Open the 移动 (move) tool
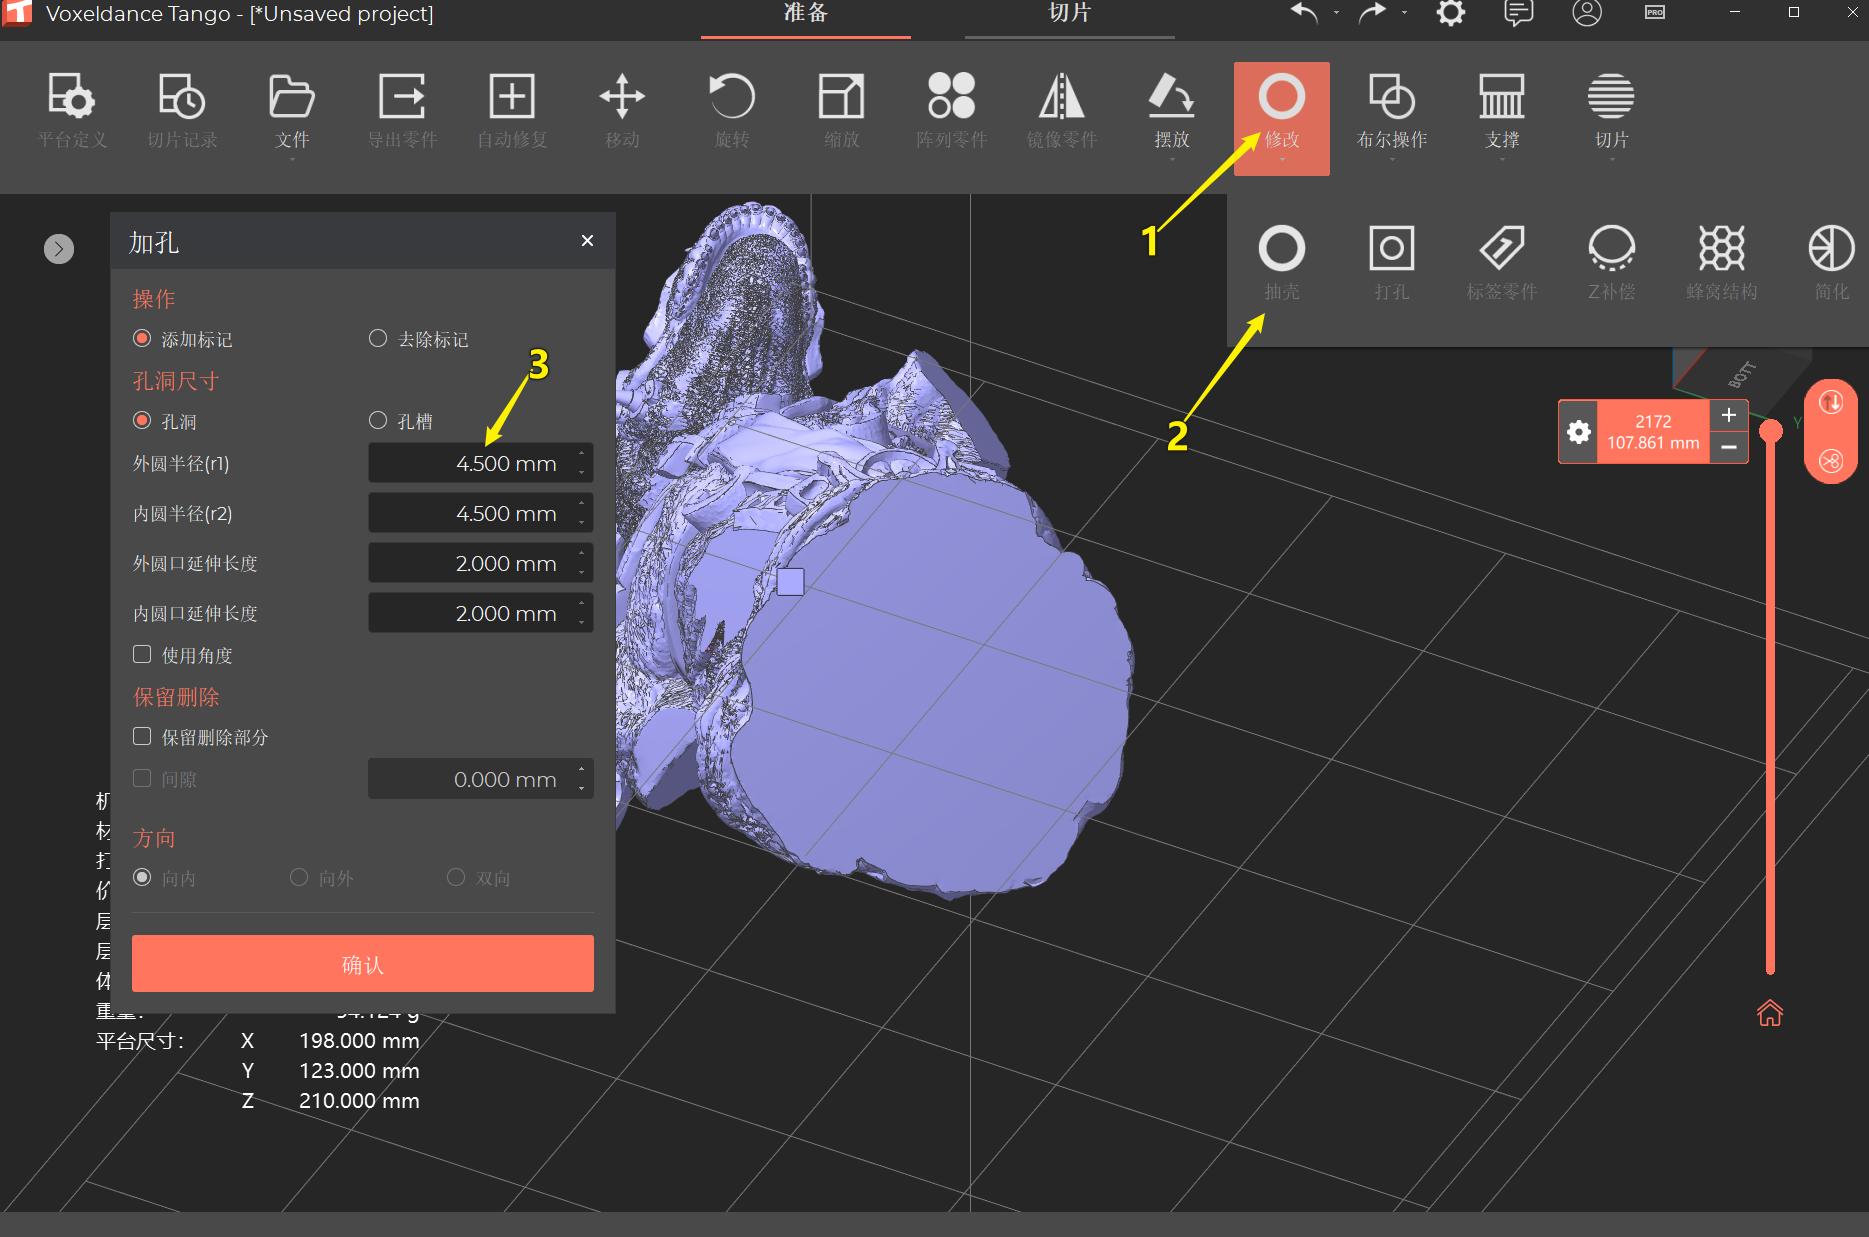The image size is (1869, 1237). pos(621,110)
